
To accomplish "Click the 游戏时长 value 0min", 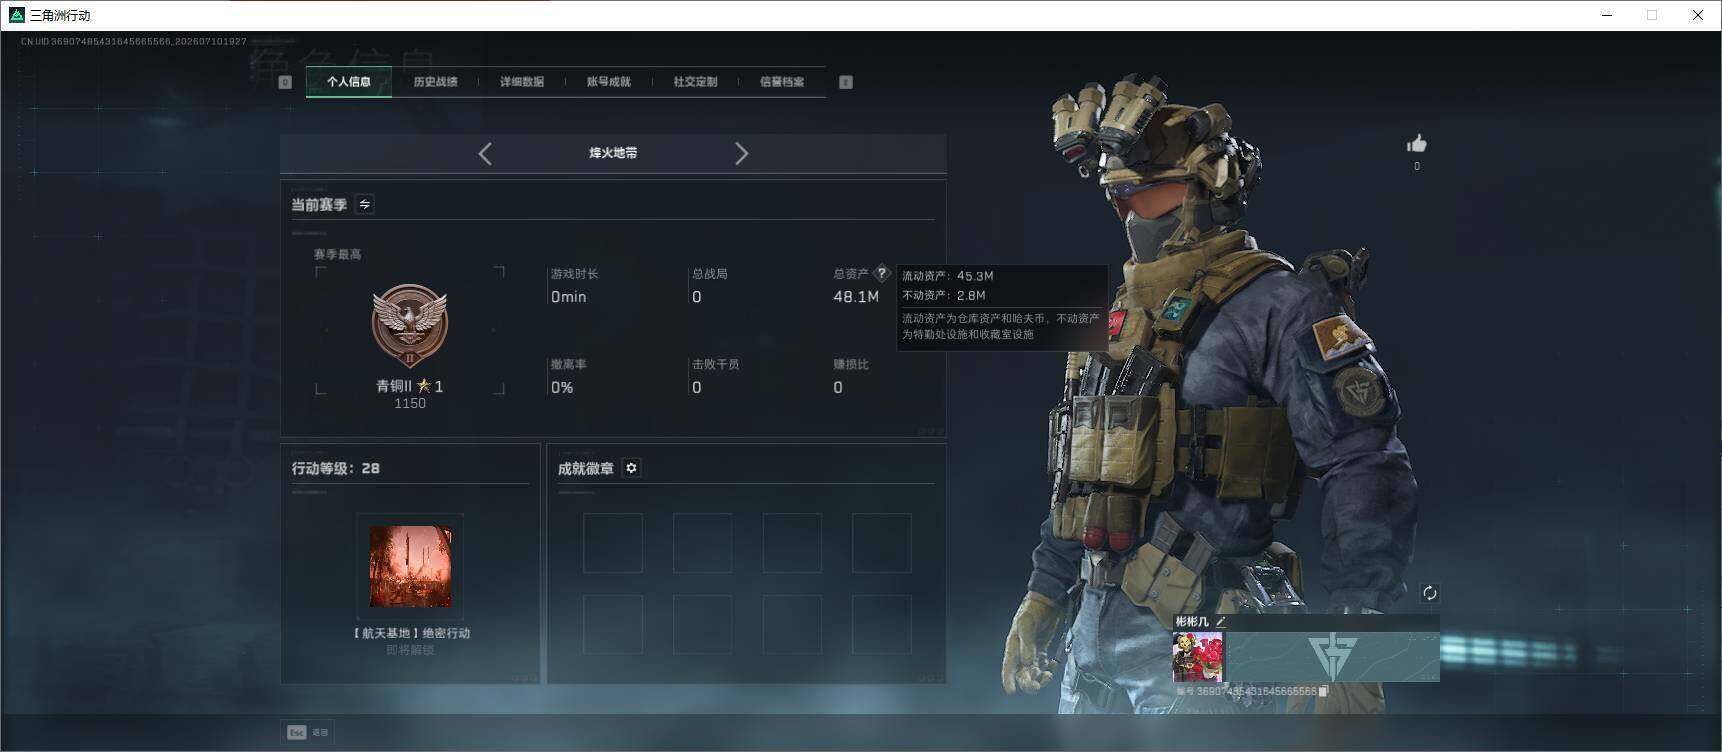I will pyautogui.click(x=569, y=297).
